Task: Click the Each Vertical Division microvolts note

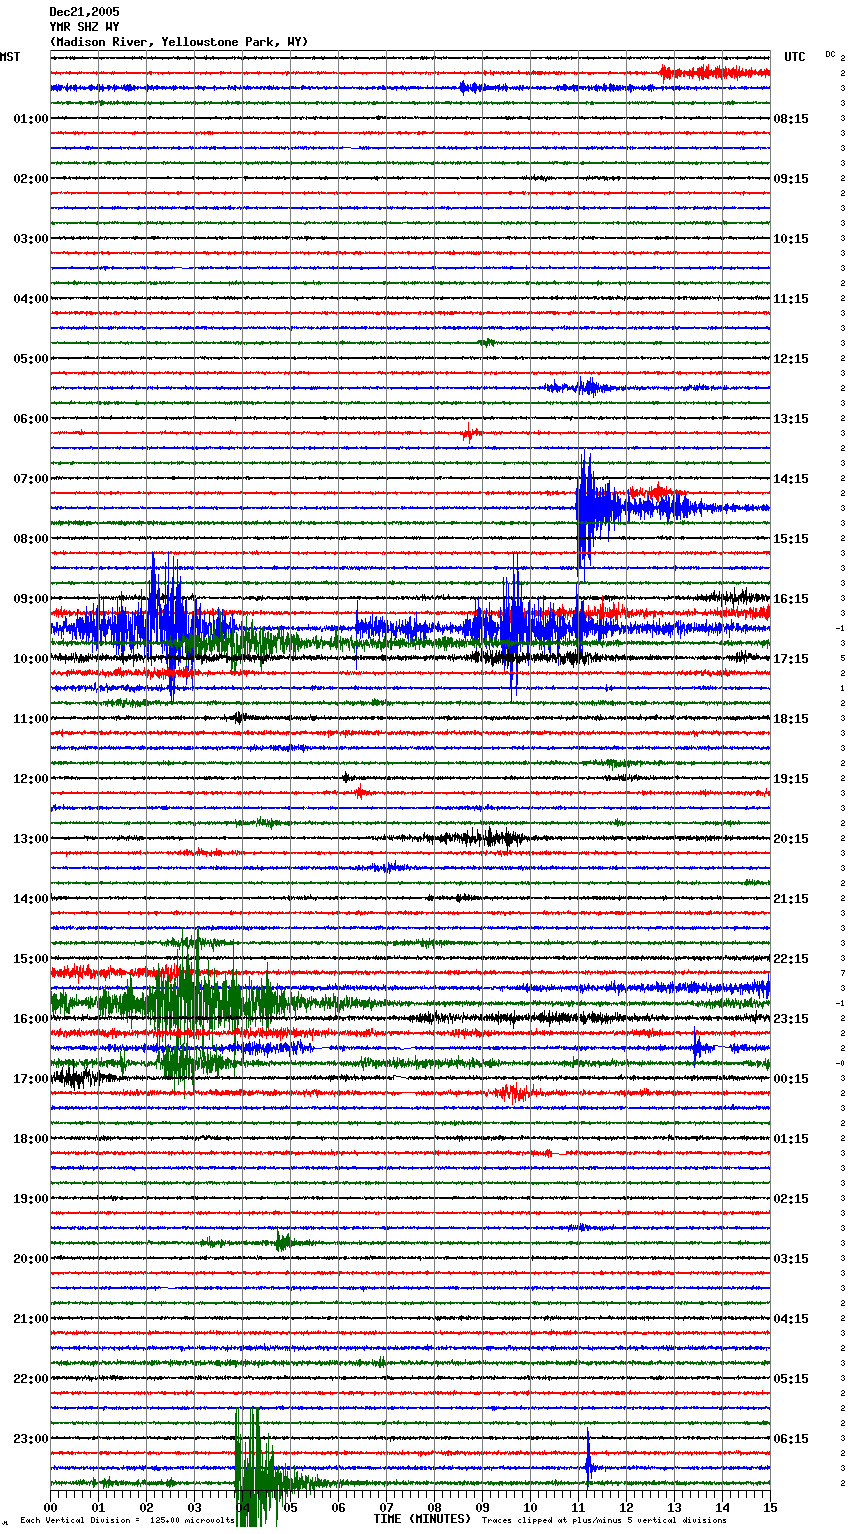Action: 127,1521
